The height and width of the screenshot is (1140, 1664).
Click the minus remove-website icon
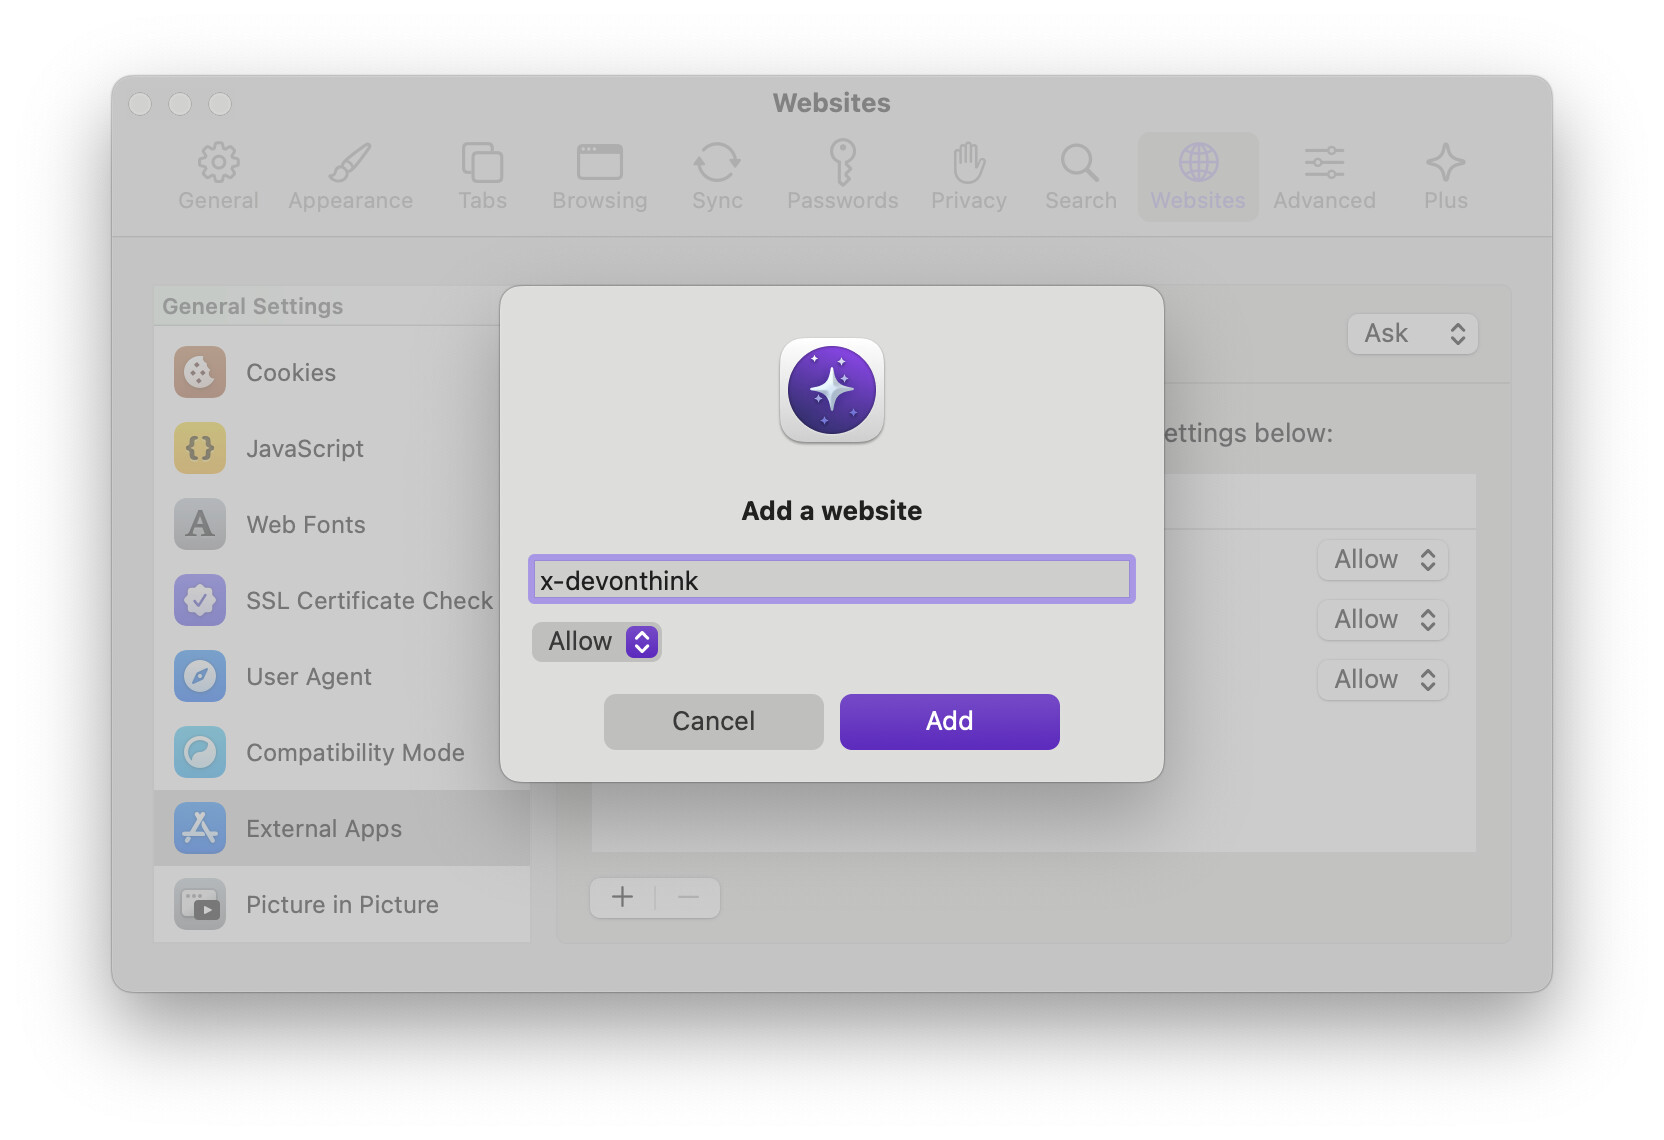(x=688, y=897)
